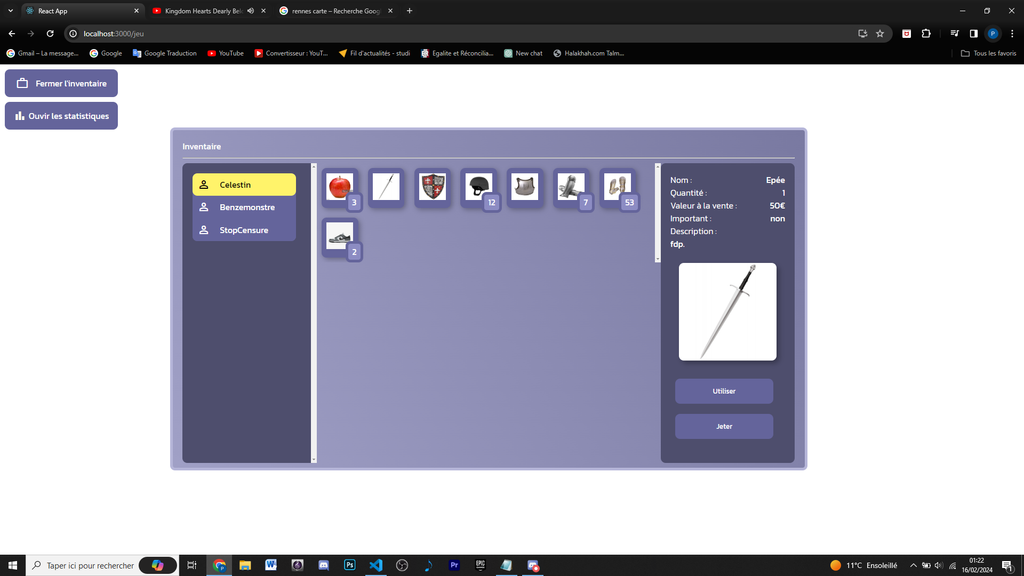Viewport: 1024px width, 576px height.
Task: Select the gauntlets item with 53 count
Action: [617, 186]
